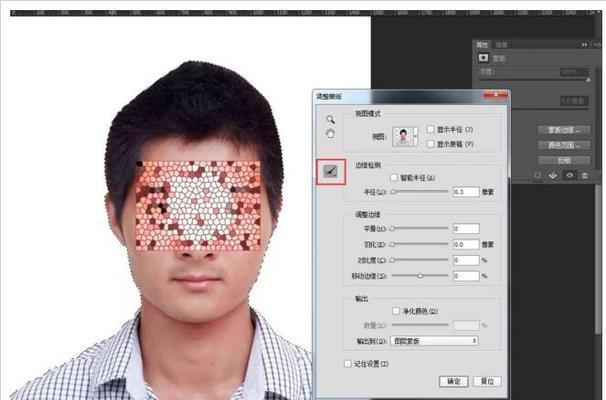Click apply mask icon in Properties panel

tap(553, 175)
